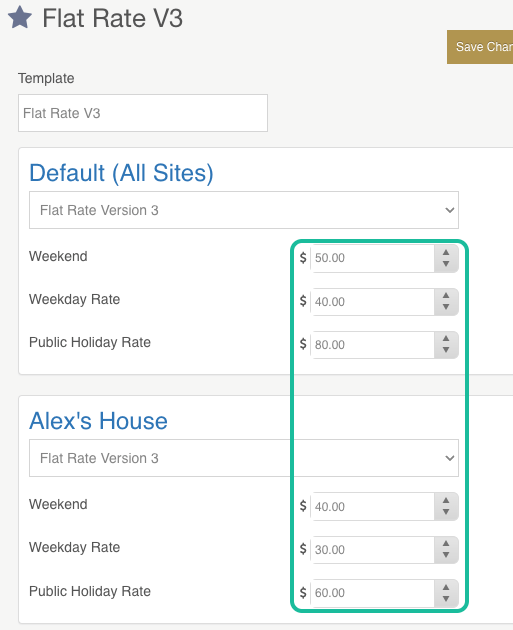513x630 pixels.
Task: Open Default (All Sites) Flat Rate Version dropdown
Action: pyautogui.click(x=244, y=210)
